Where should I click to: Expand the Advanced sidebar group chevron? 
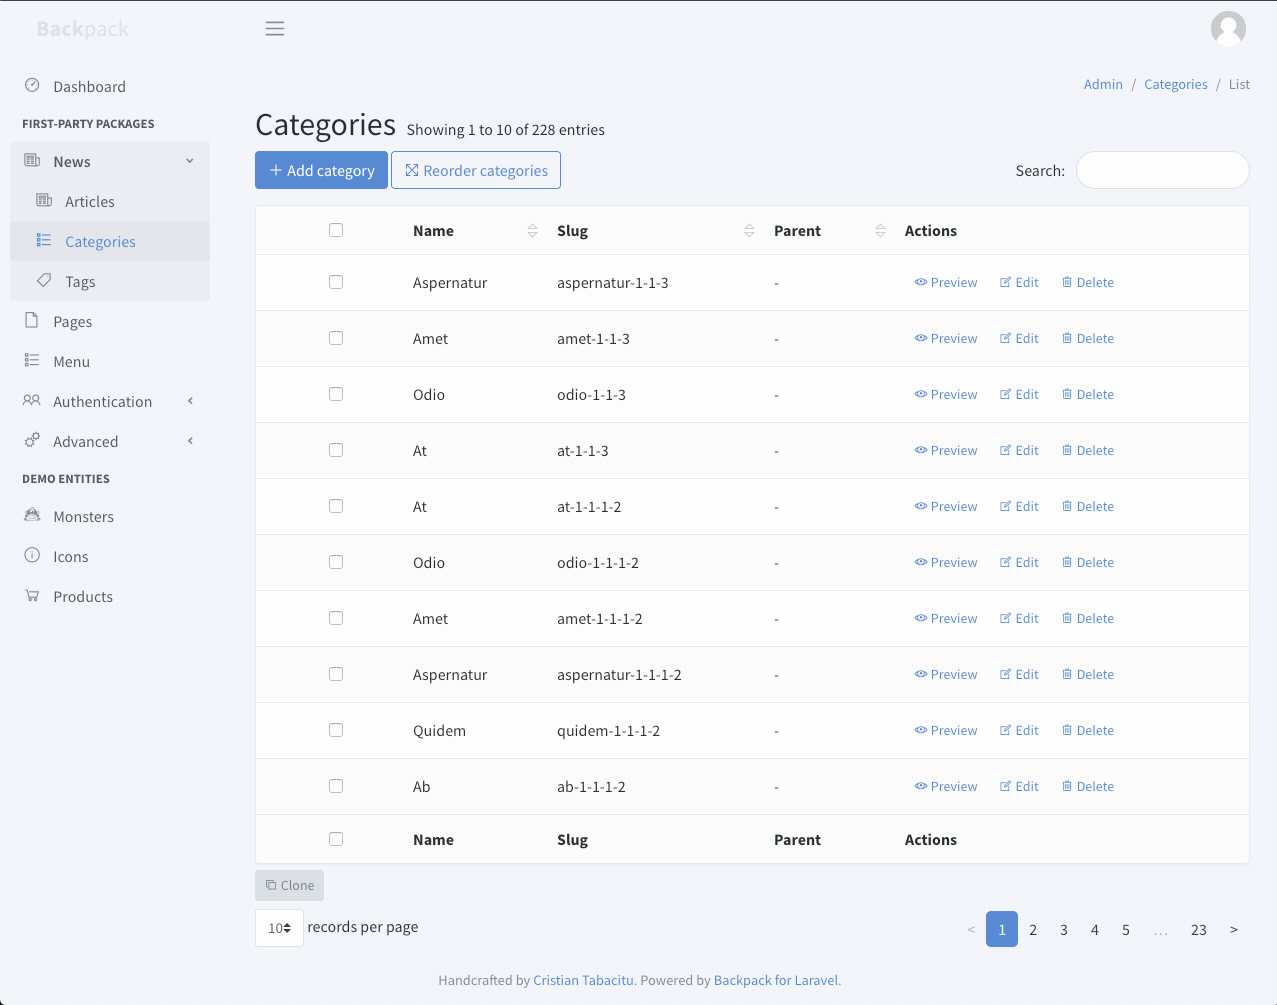click(x=190, y=441)
